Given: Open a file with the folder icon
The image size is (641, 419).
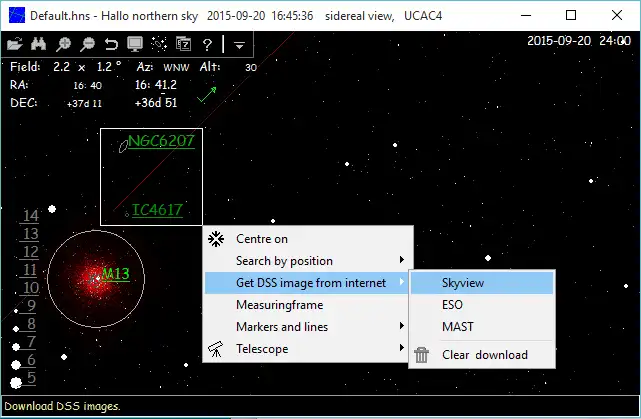Looking at the screenshot, I should 15,44.
